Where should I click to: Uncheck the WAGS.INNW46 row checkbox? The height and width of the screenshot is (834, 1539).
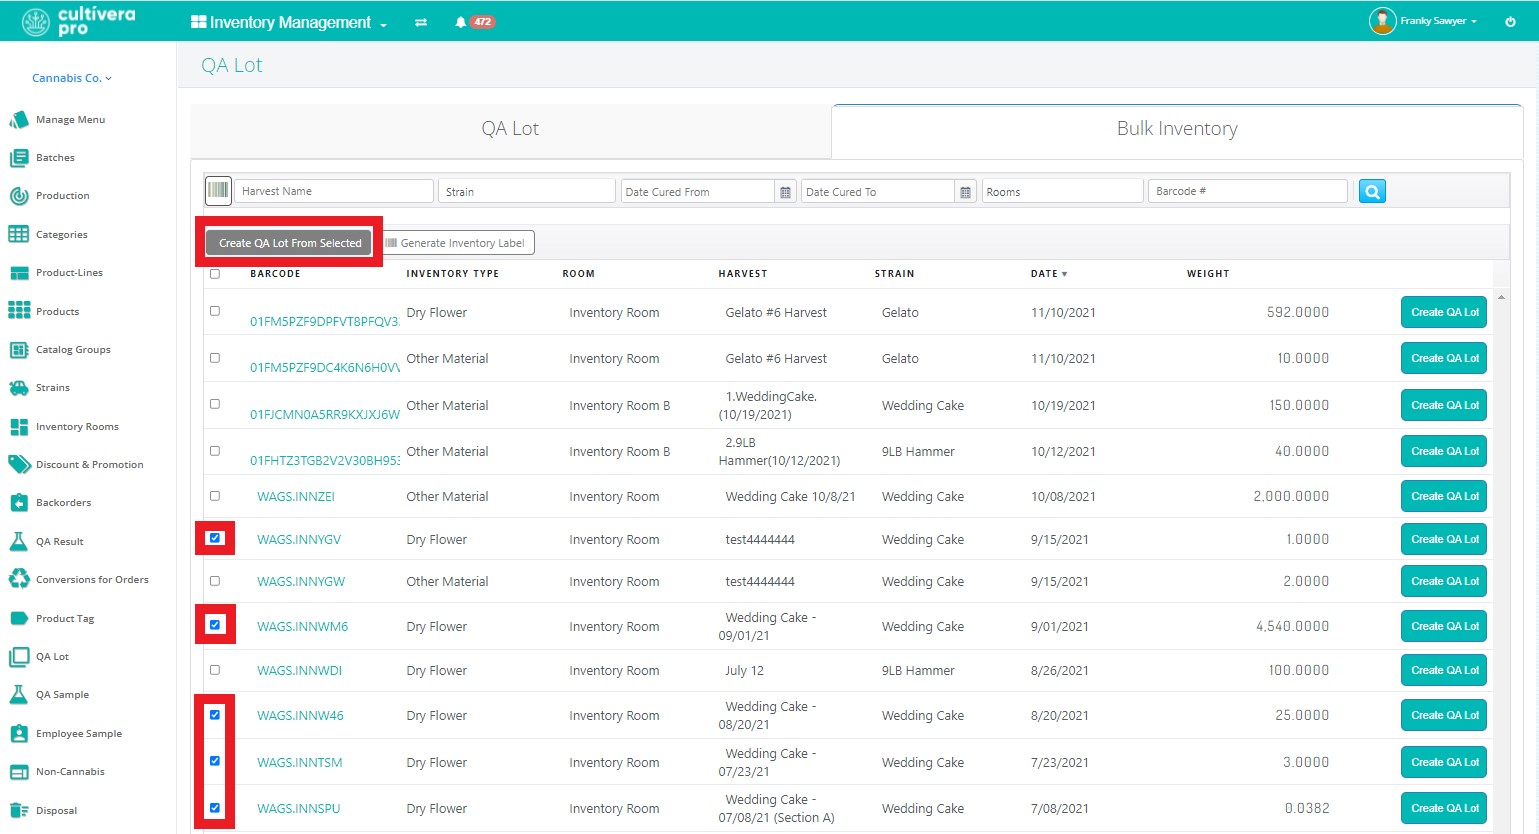tap(215, 714)
